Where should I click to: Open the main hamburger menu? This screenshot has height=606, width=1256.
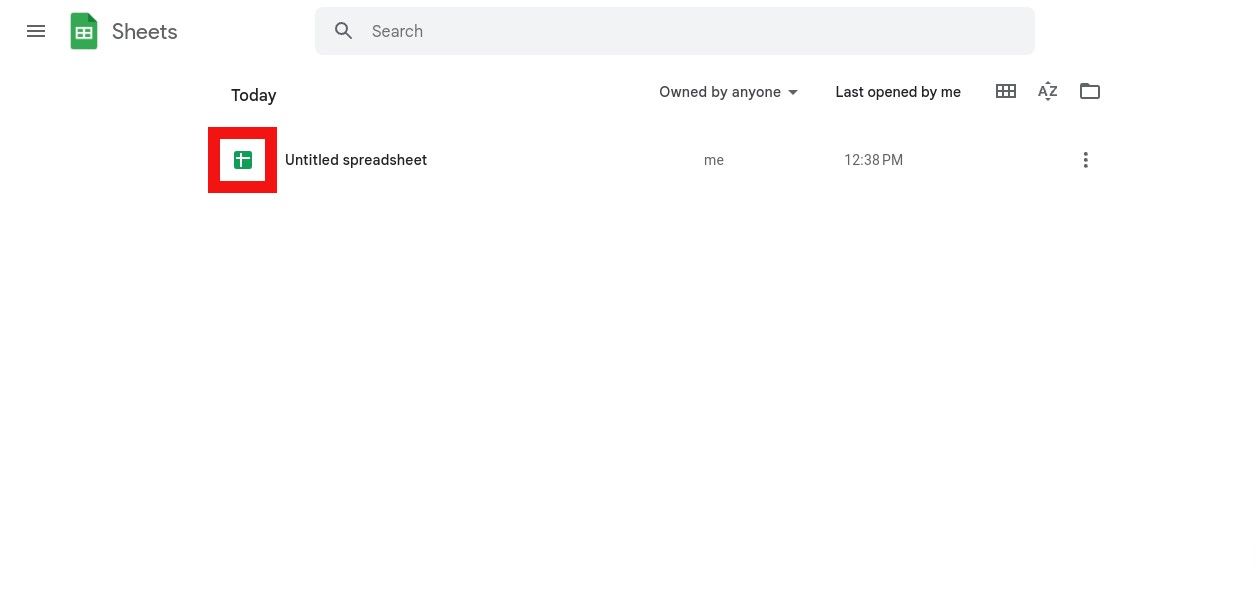[x=36, y=31]
